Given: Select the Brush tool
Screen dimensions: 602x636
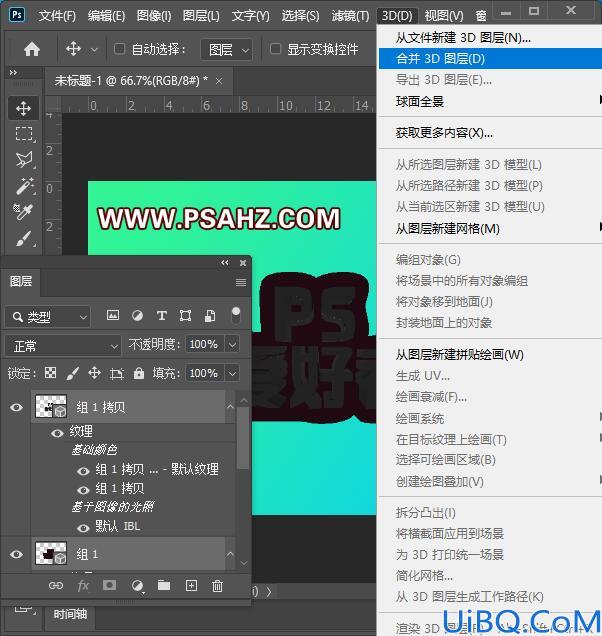Looking at the screenshot, I should pos(24,238).
